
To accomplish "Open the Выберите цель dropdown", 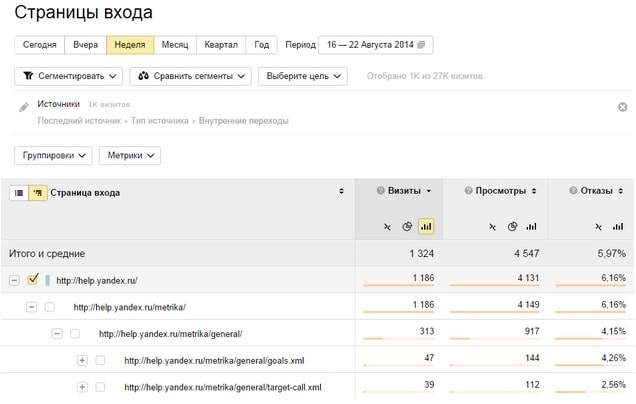I will (x=303, y=76).
